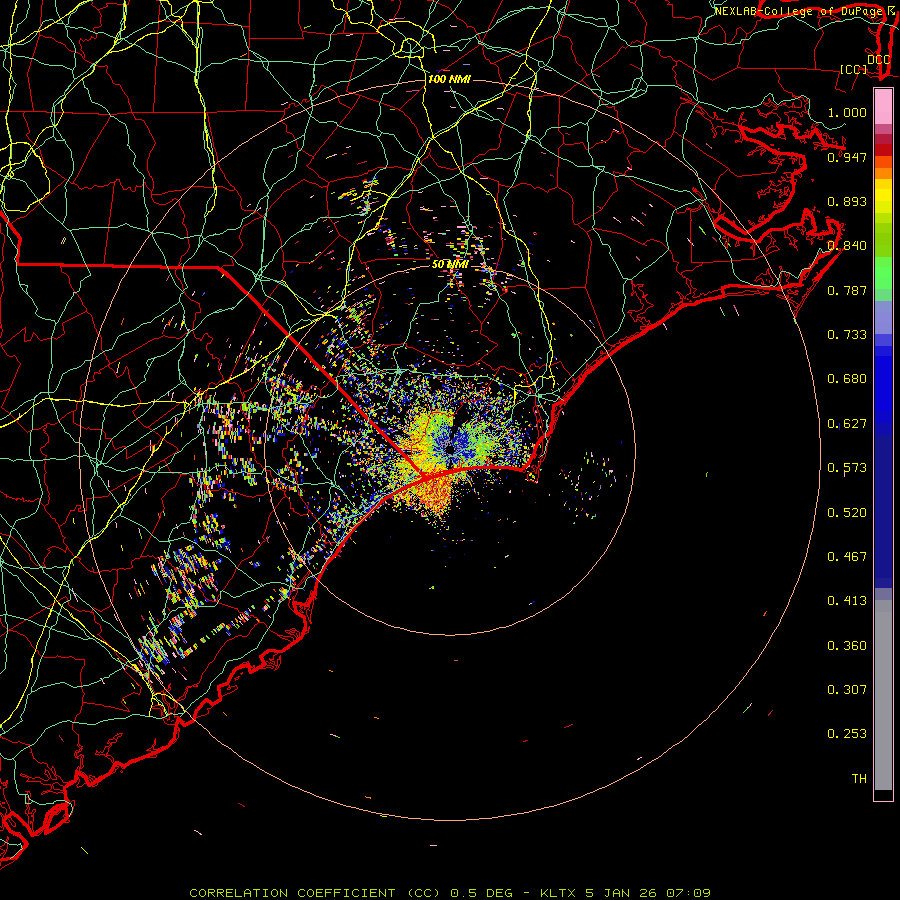Click the 0.947 legend value
Image resolution: width=900 pixels, height=900 pixels.
(x=847, y=157)
